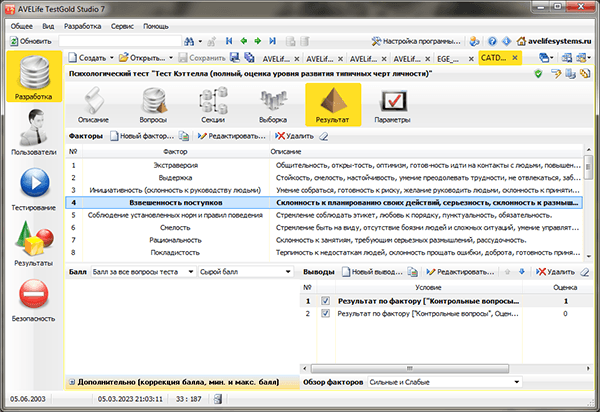The height and width of the screenshot is (412, 600).
Task: Go to last record arrow
Action: click(272, 41)
